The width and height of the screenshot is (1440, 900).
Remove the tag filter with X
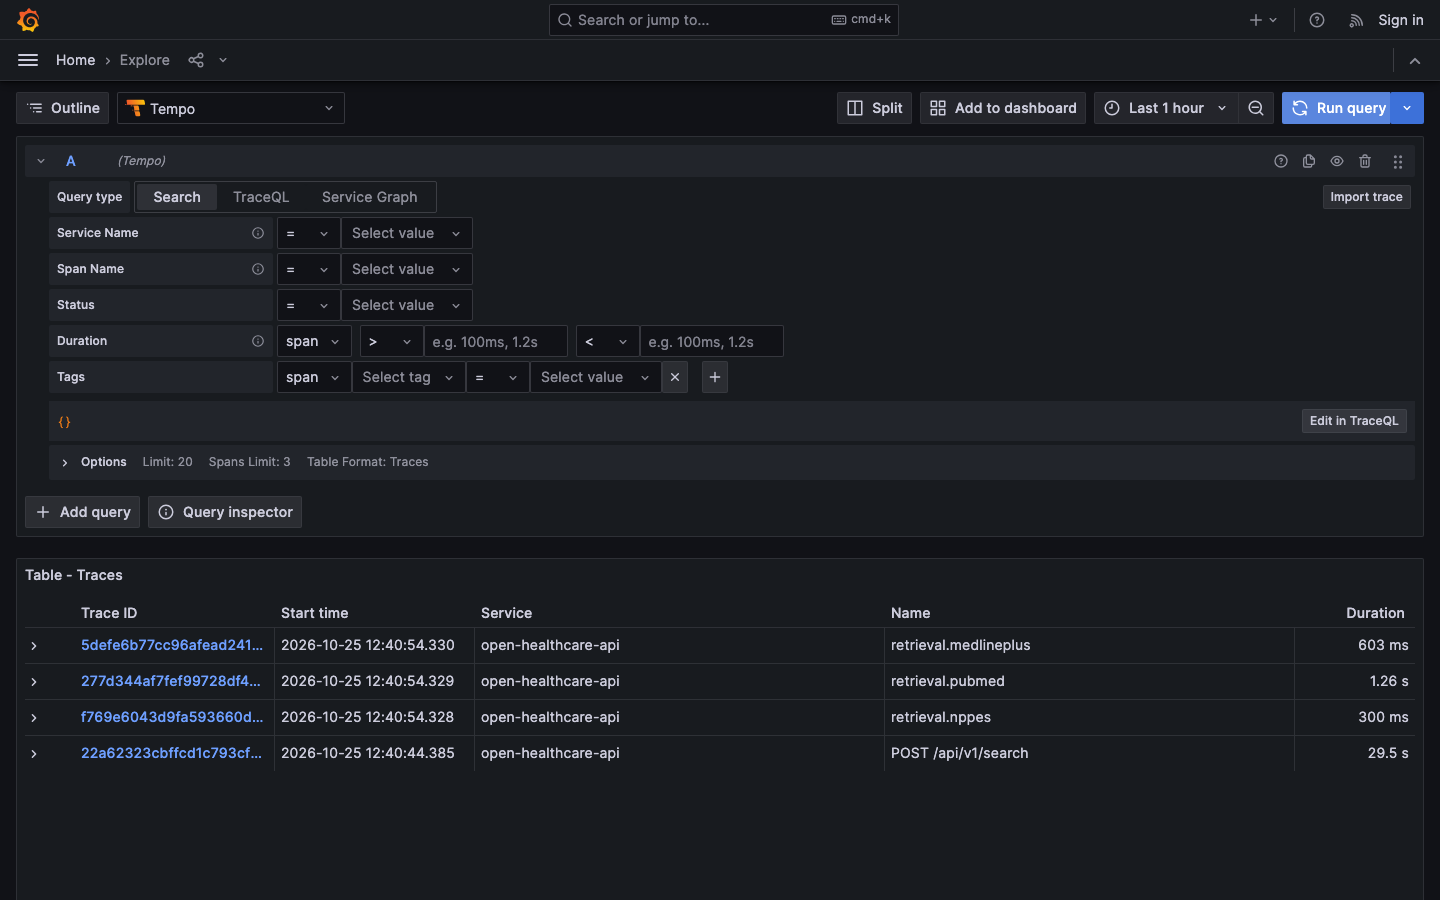tap(675, 377)
